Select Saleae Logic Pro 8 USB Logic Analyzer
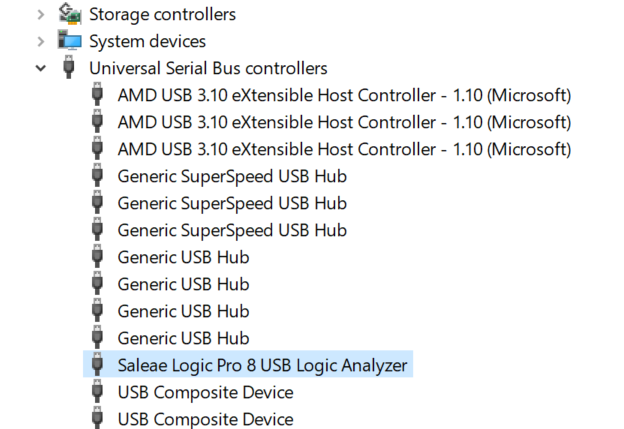 pyautogui.click(x=263, y=365)
